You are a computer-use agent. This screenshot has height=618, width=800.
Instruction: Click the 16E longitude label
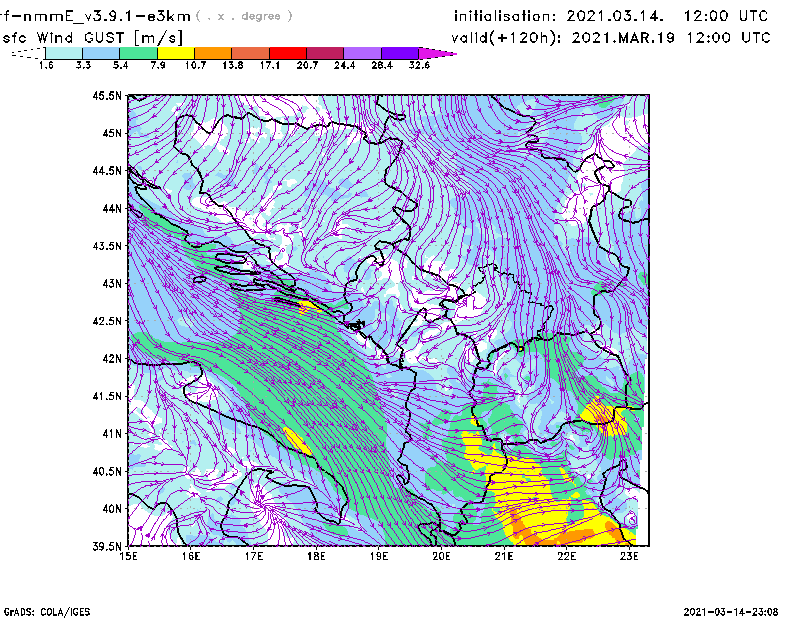pyautogui.click(x=191, y=556)
